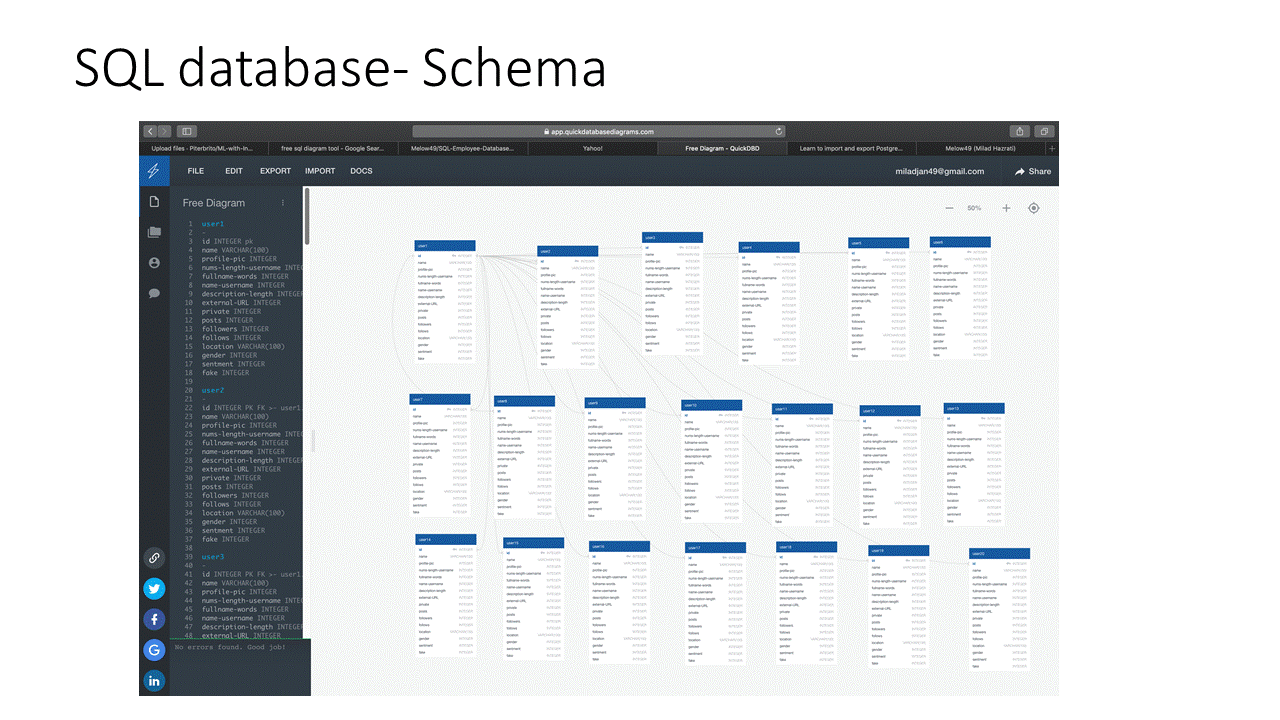The image size is (1280, 720).
Task: Click the QuickDBD lightning logo
Action: click(154, 171)
